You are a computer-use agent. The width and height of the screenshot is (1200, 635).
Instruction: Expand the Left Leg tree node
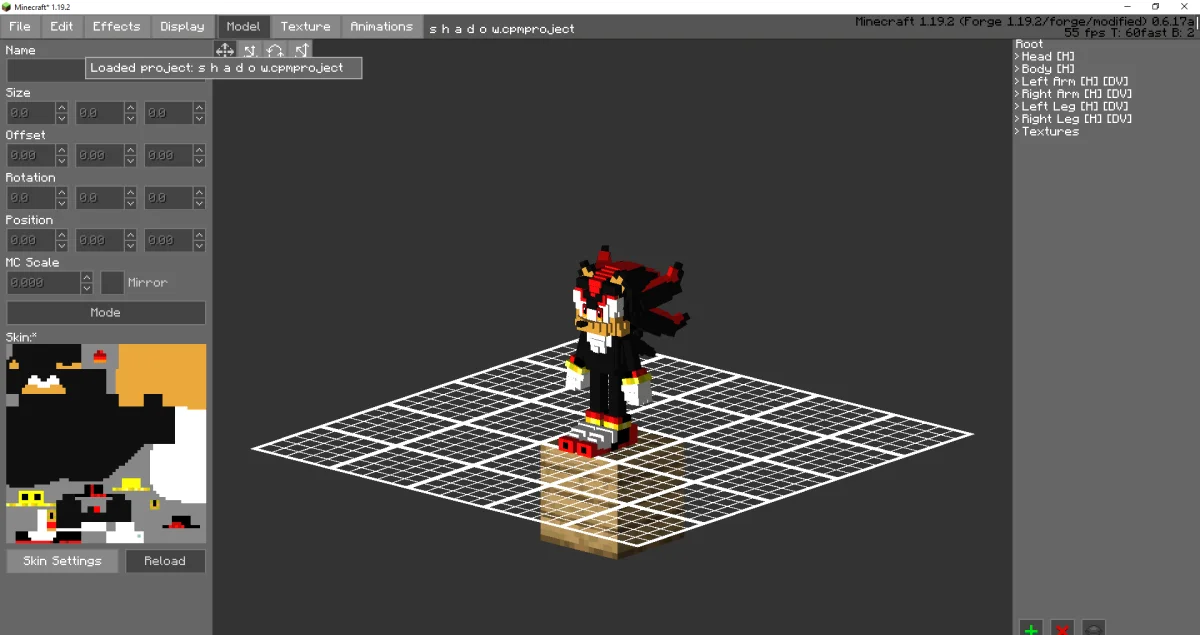coord(1017,107)
